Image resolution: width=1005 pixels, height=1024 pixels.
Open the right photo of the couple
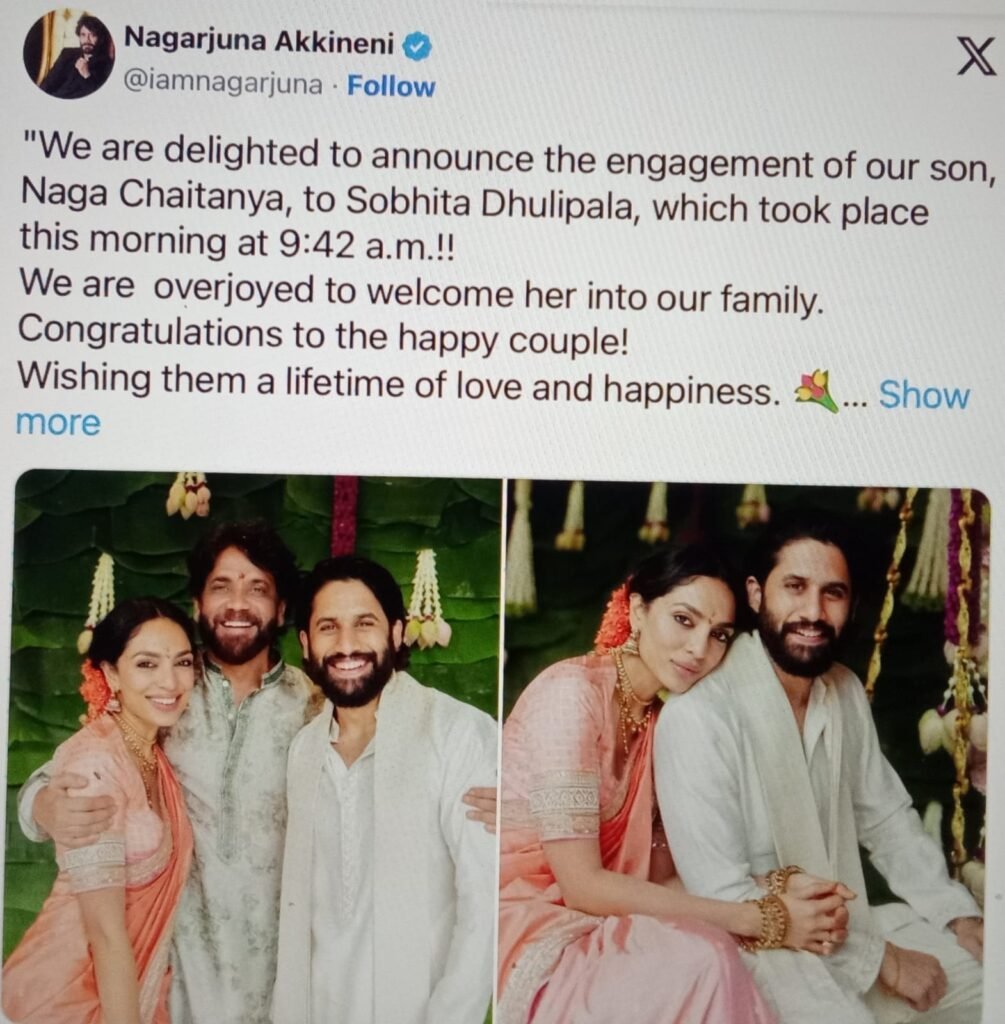tap(744, 751)
